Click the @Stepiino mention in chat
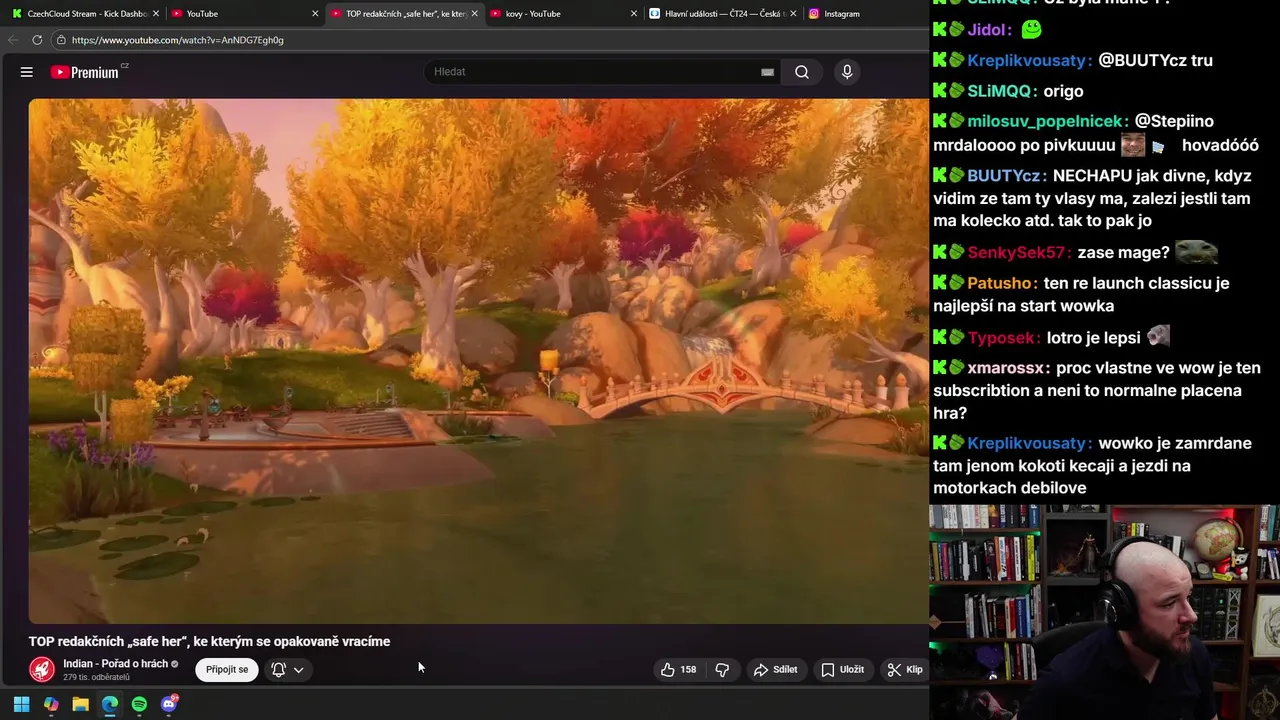The height and width of the screenshot is (720, 1280). pyautogui.click(x=1174, y=121)
